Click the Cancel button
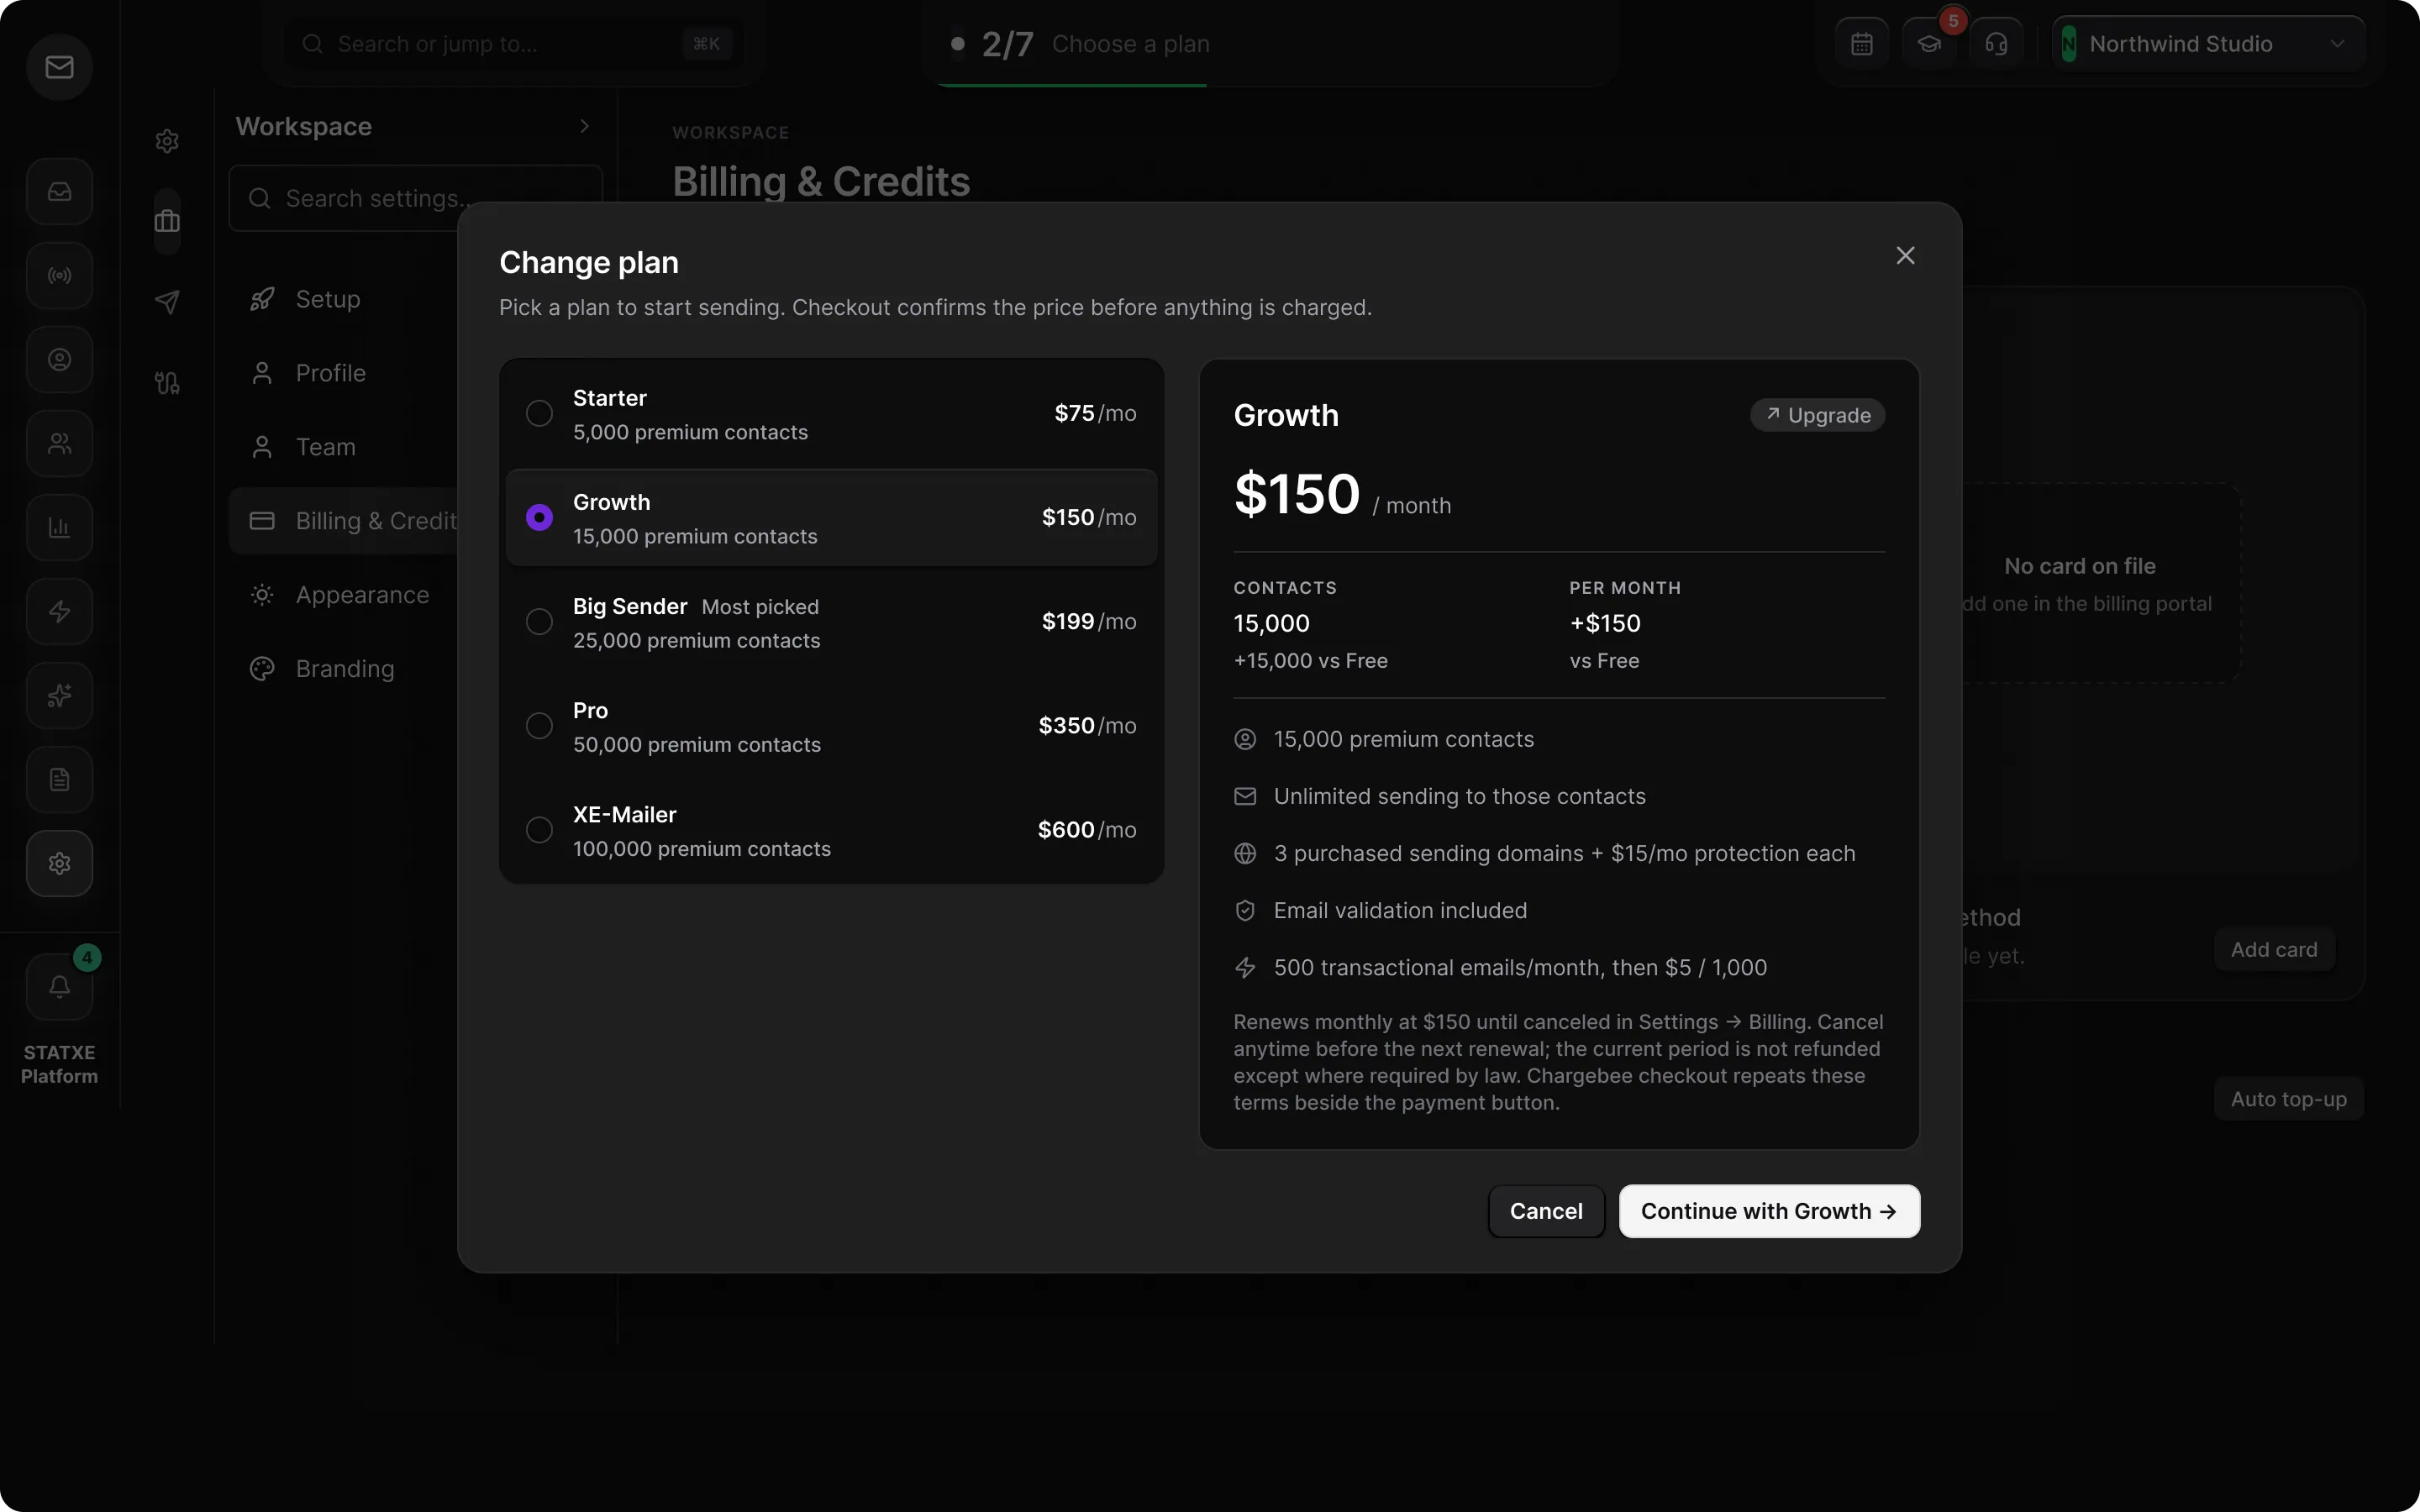 click(1545, 1211)
